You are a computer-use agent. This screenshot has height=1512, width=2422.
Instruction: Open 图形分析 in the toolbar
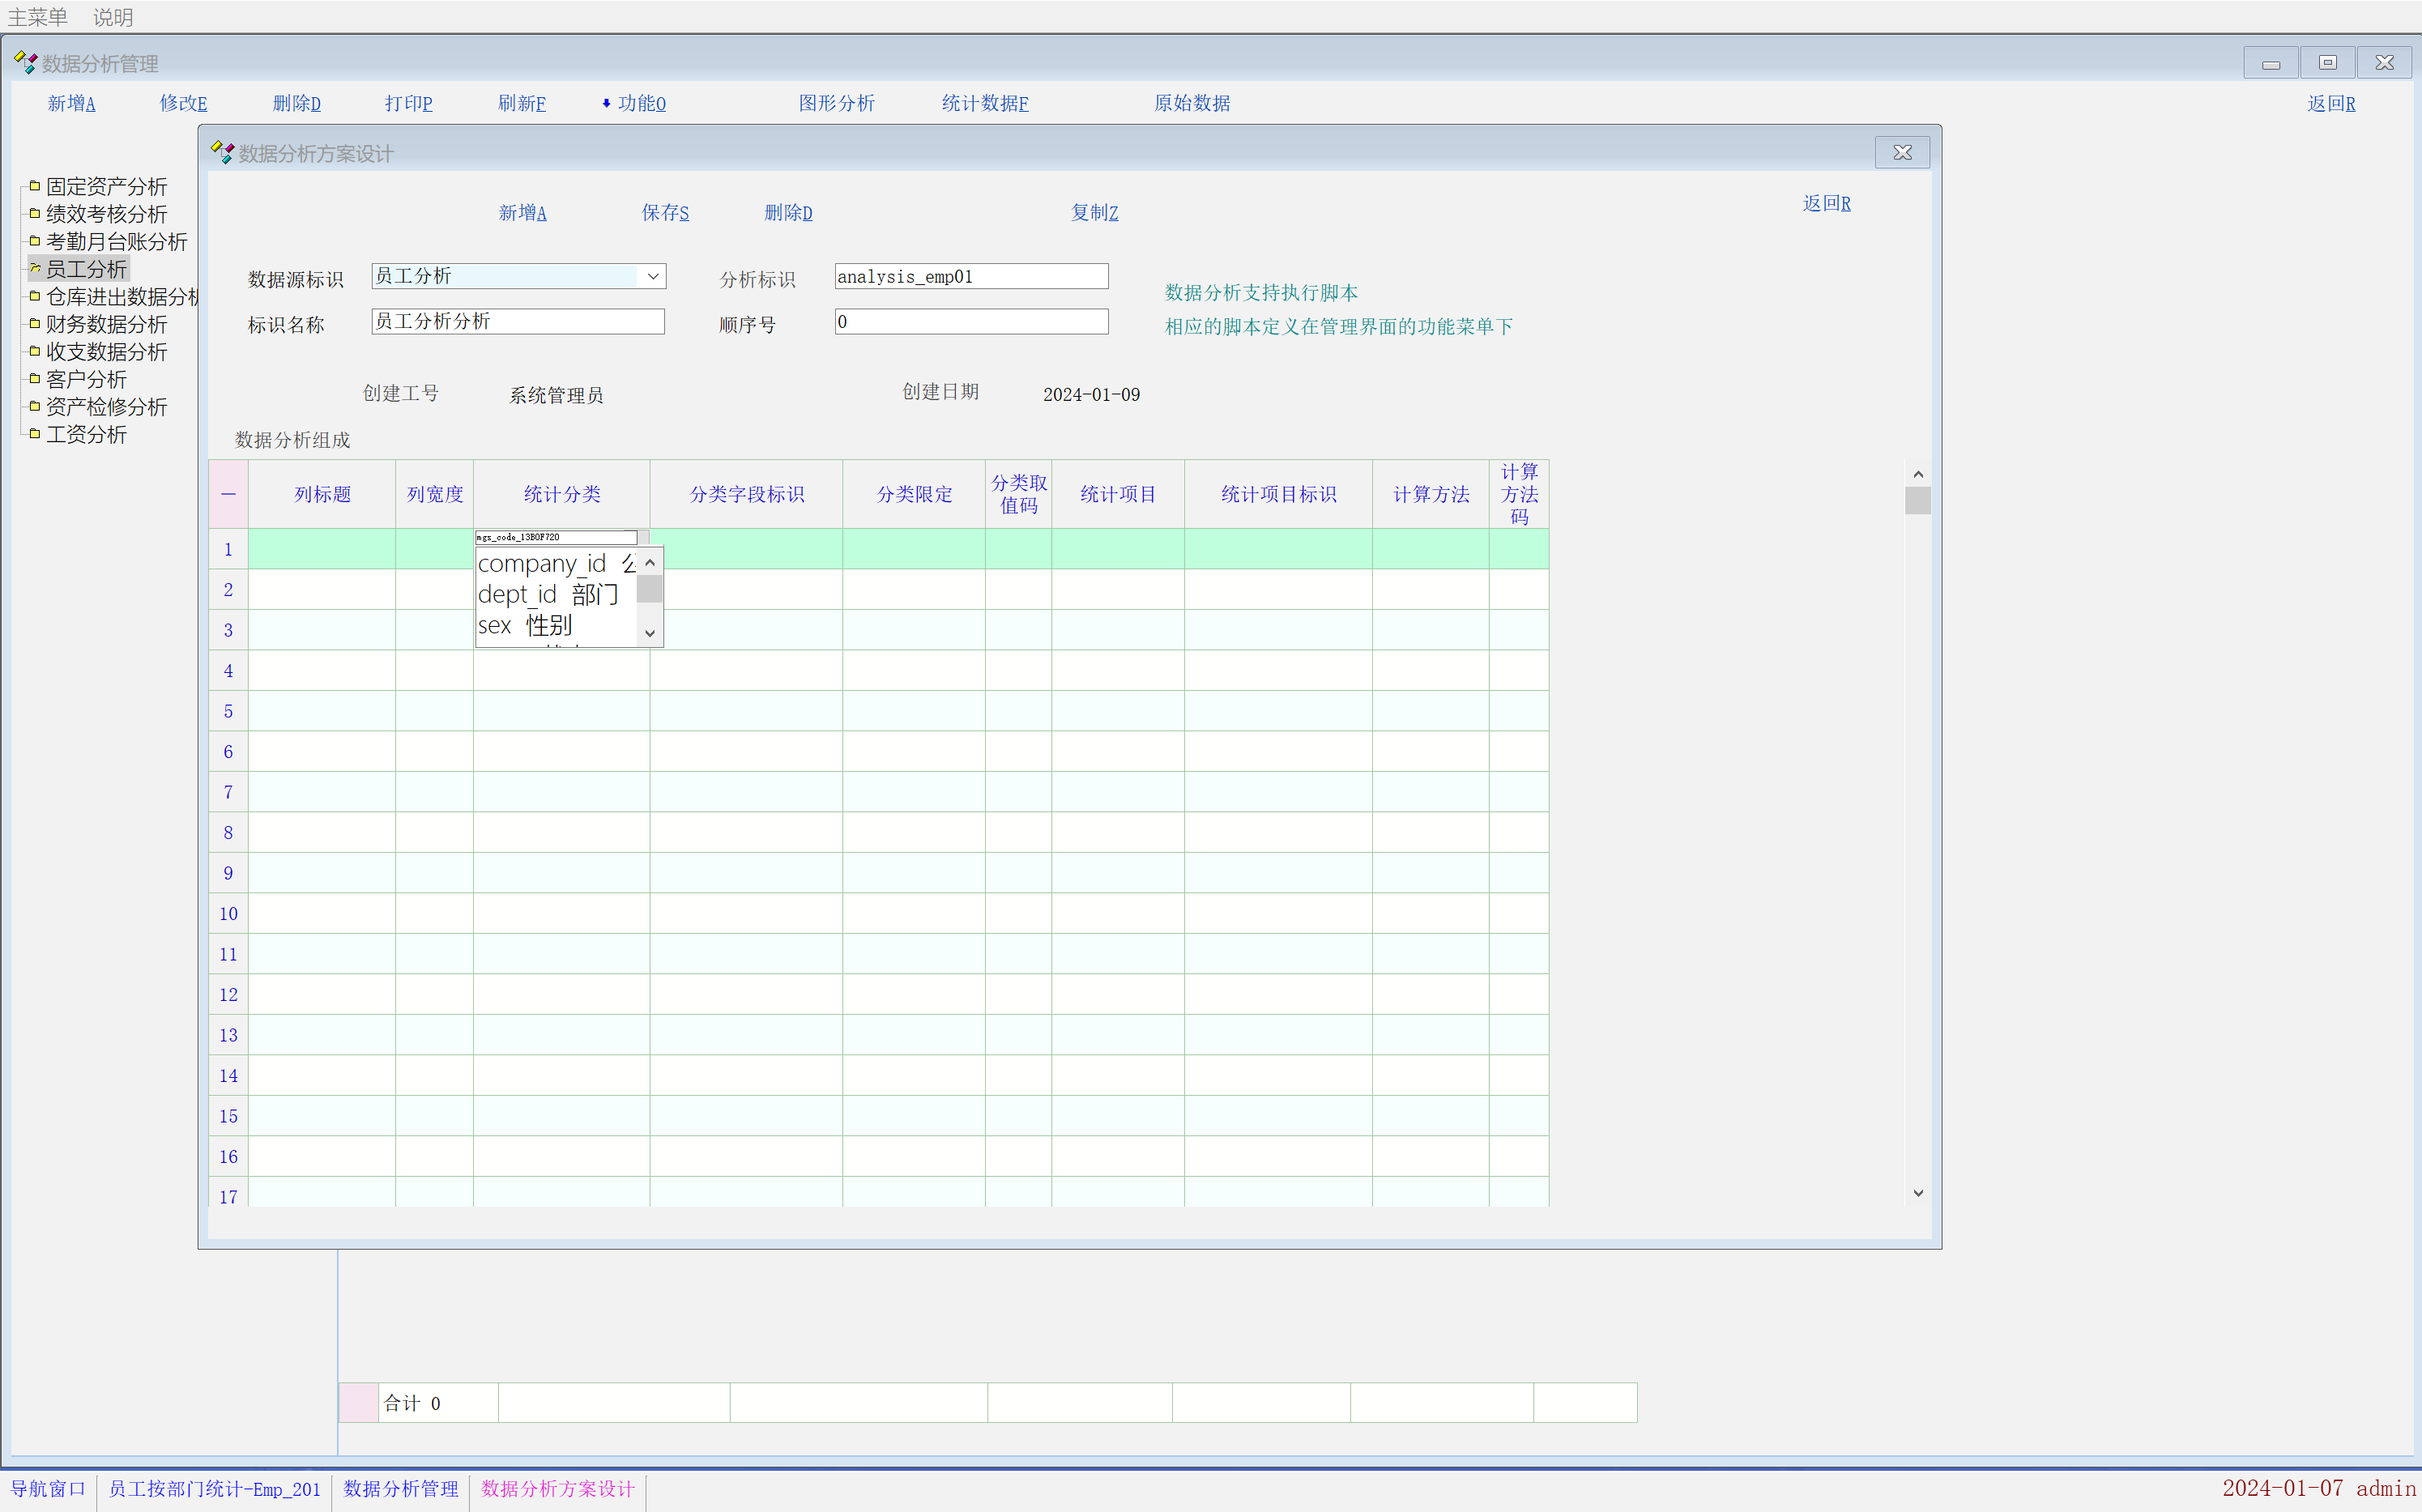836,103
